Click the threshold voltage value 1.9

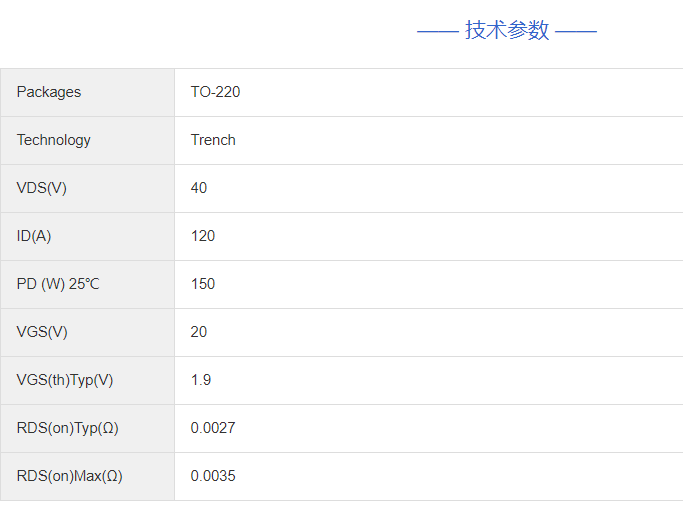(201, 380)
